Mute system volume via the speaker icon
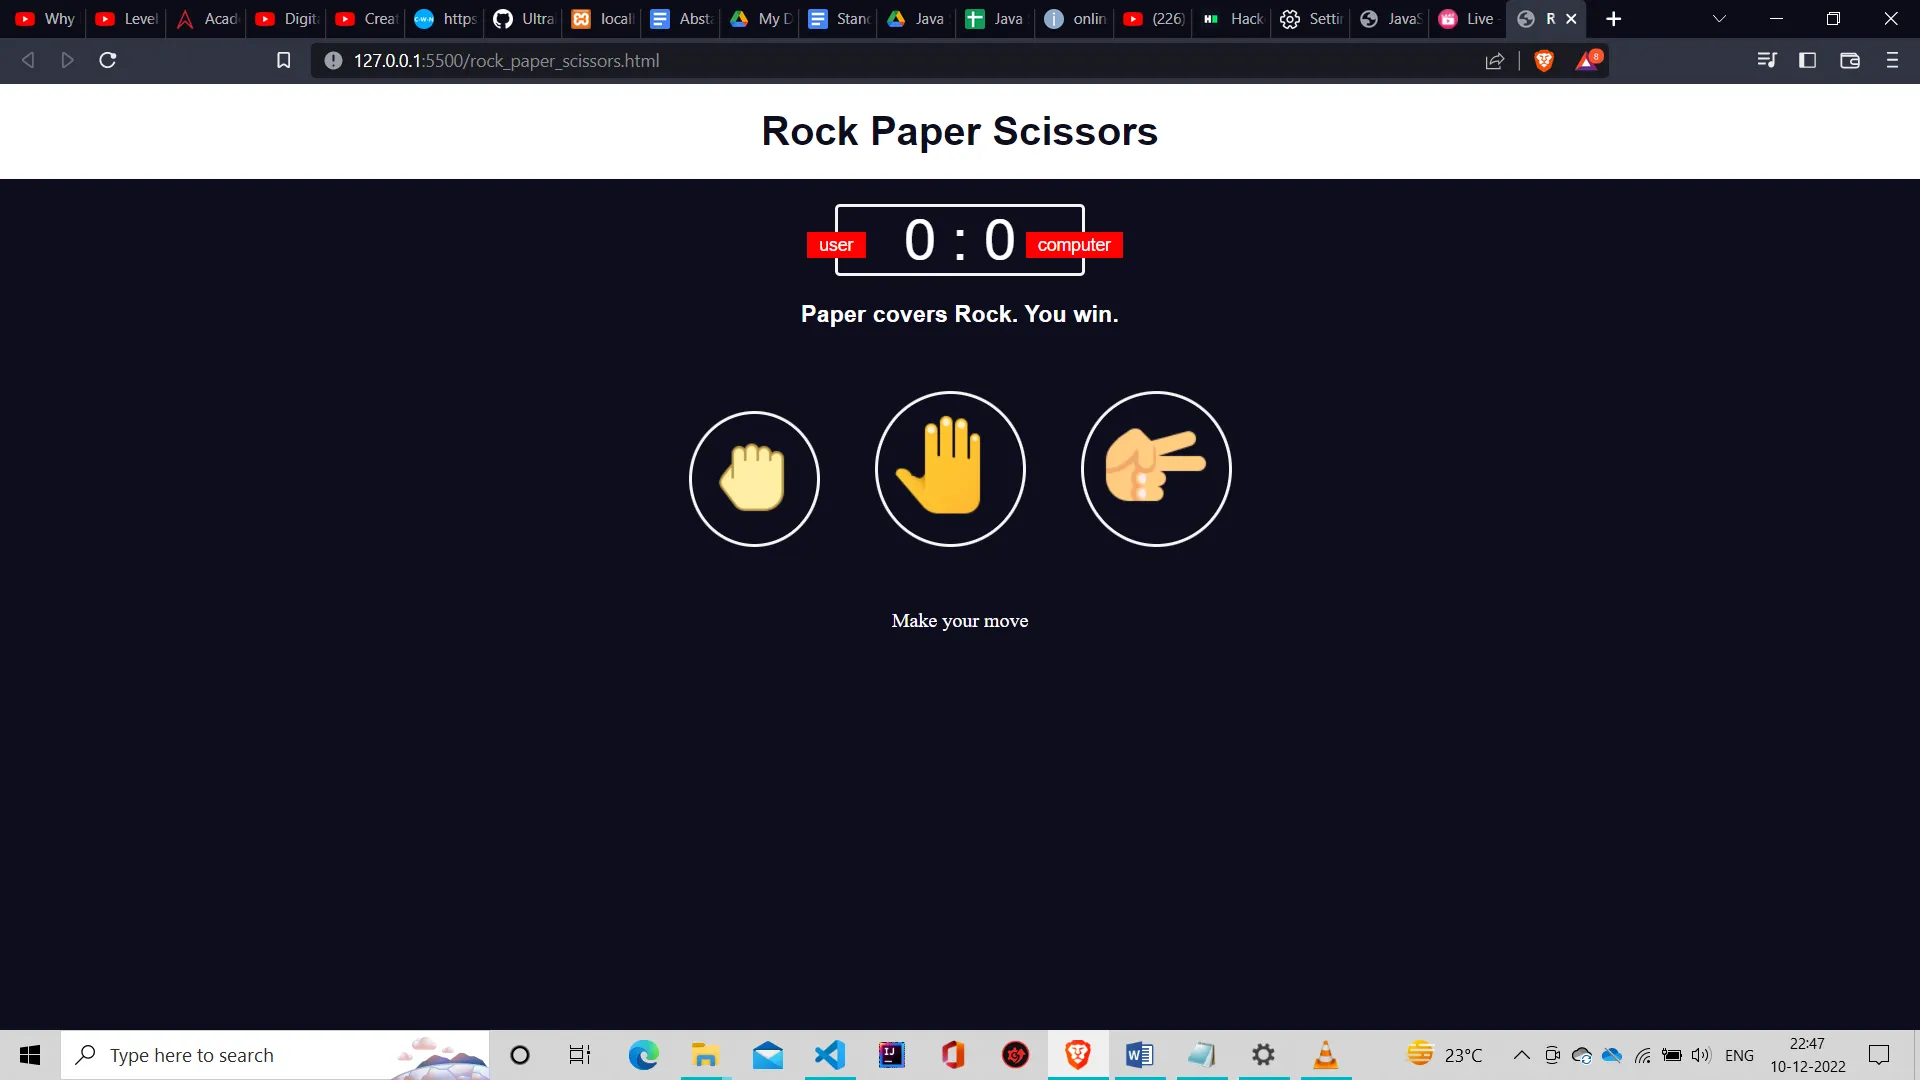The width and height of the screenshot is (1920, 1080). pyautogui.click(x=1700, y=1055)
